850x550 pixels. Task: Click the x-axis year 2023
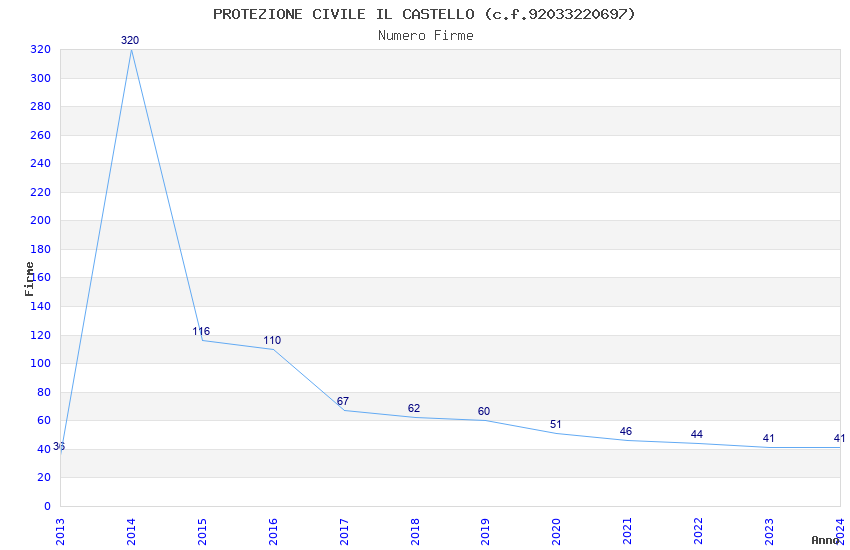tap(770, 532)
